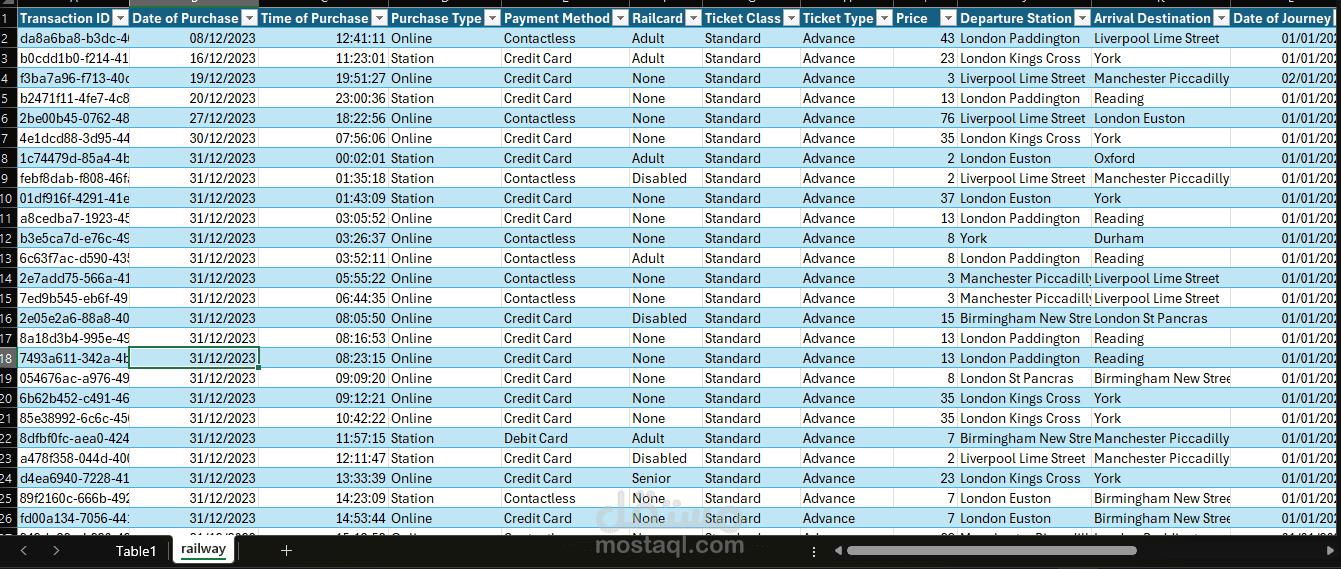Image resolution: width=1341 pixels, height=569 pixels.
Task: Select transaction ID starting febf8dab
Action: (74, 178)
